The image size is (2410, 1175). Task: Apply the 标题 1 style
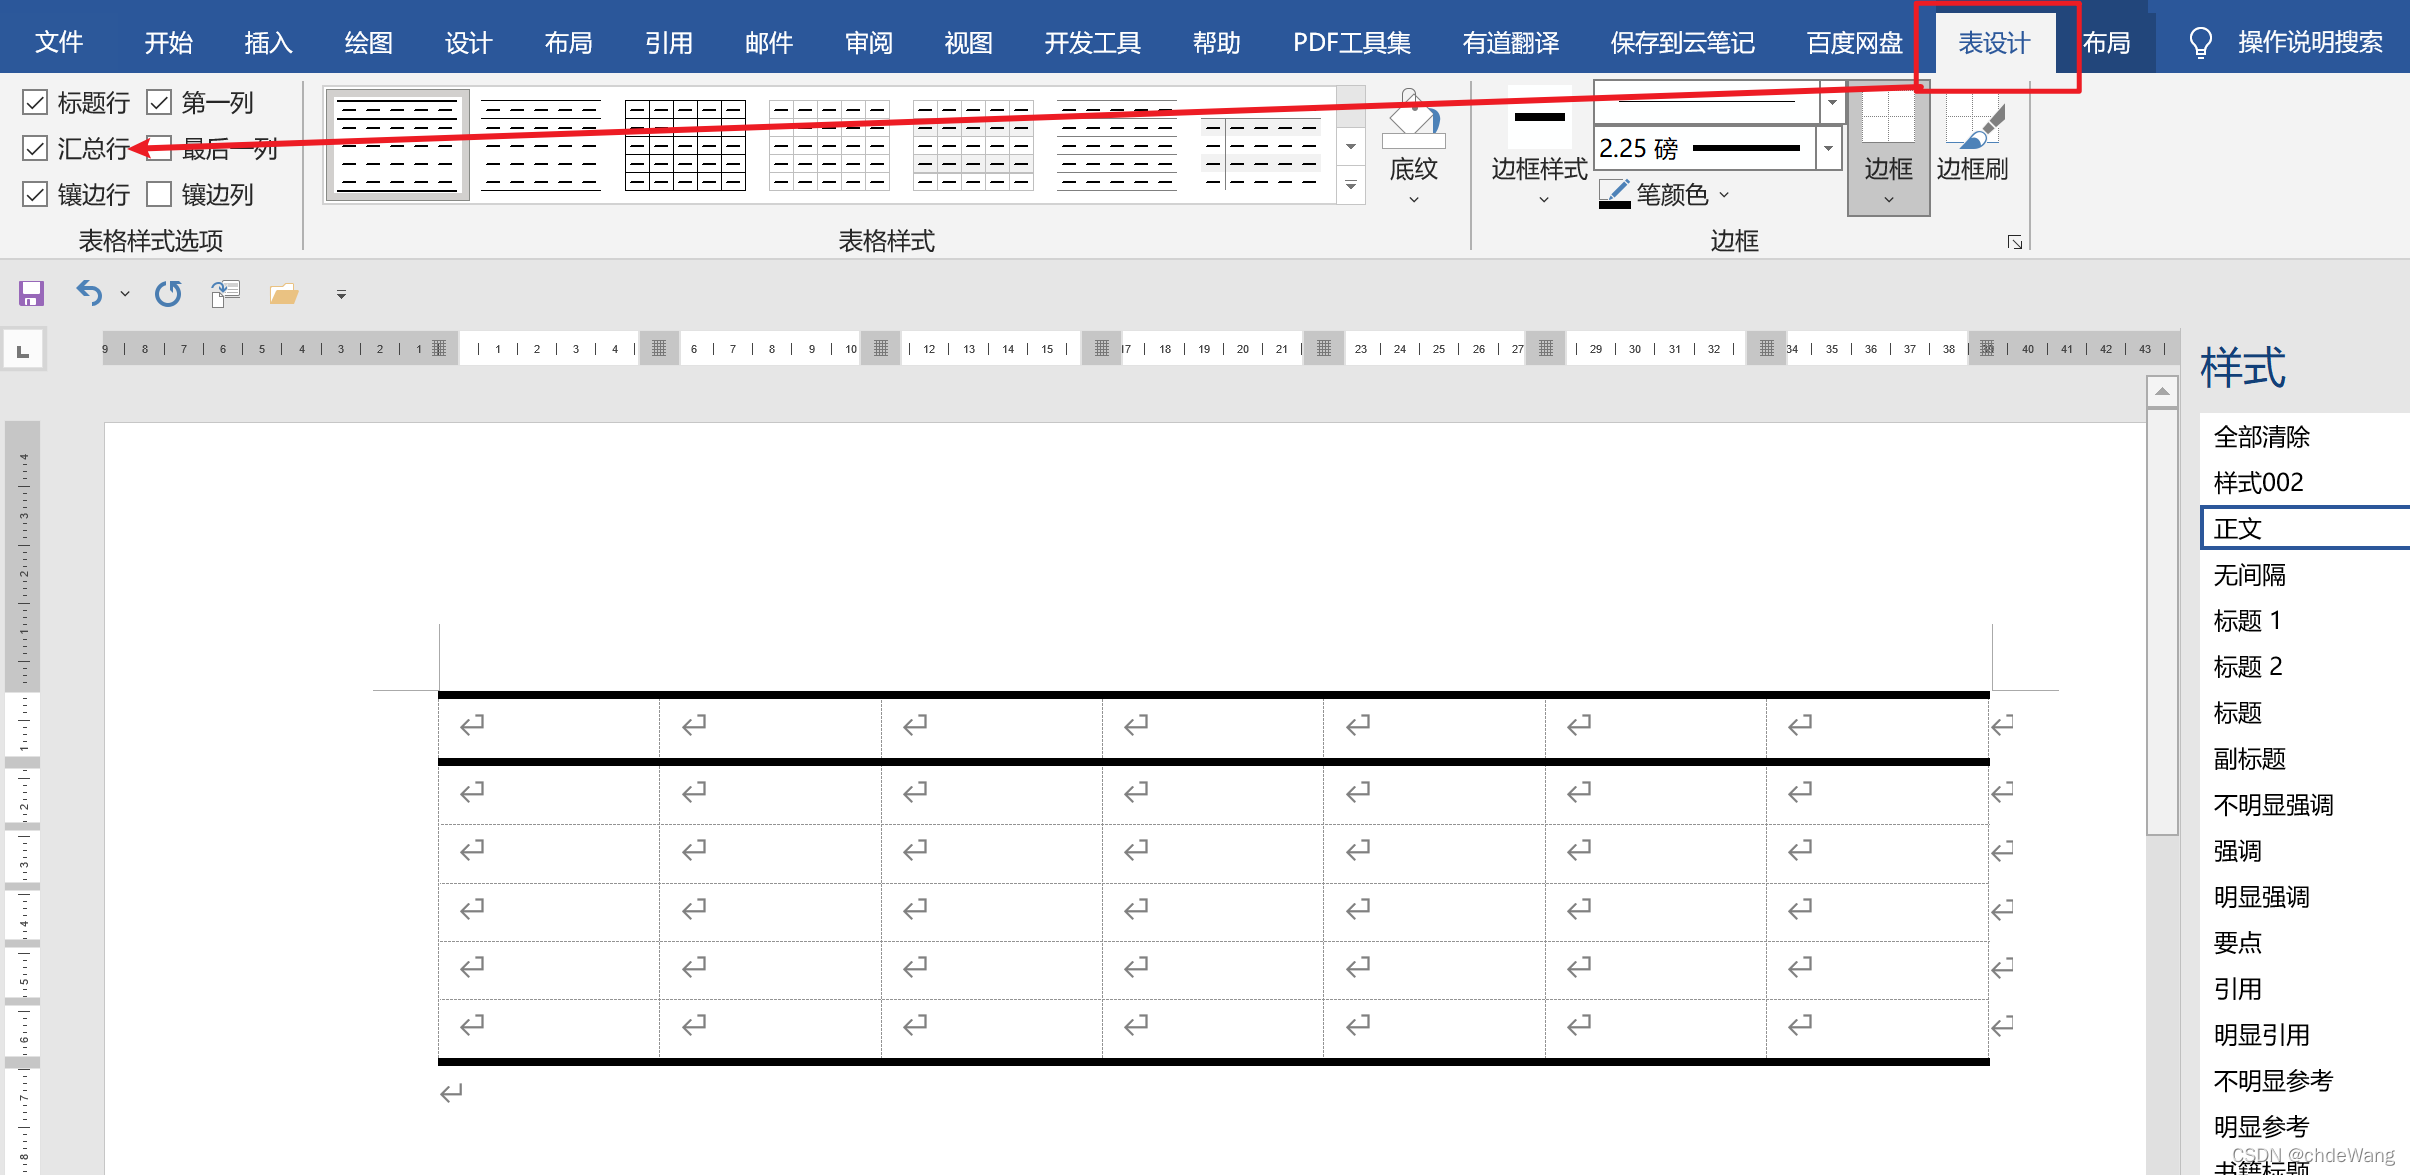click(2247, 621)
